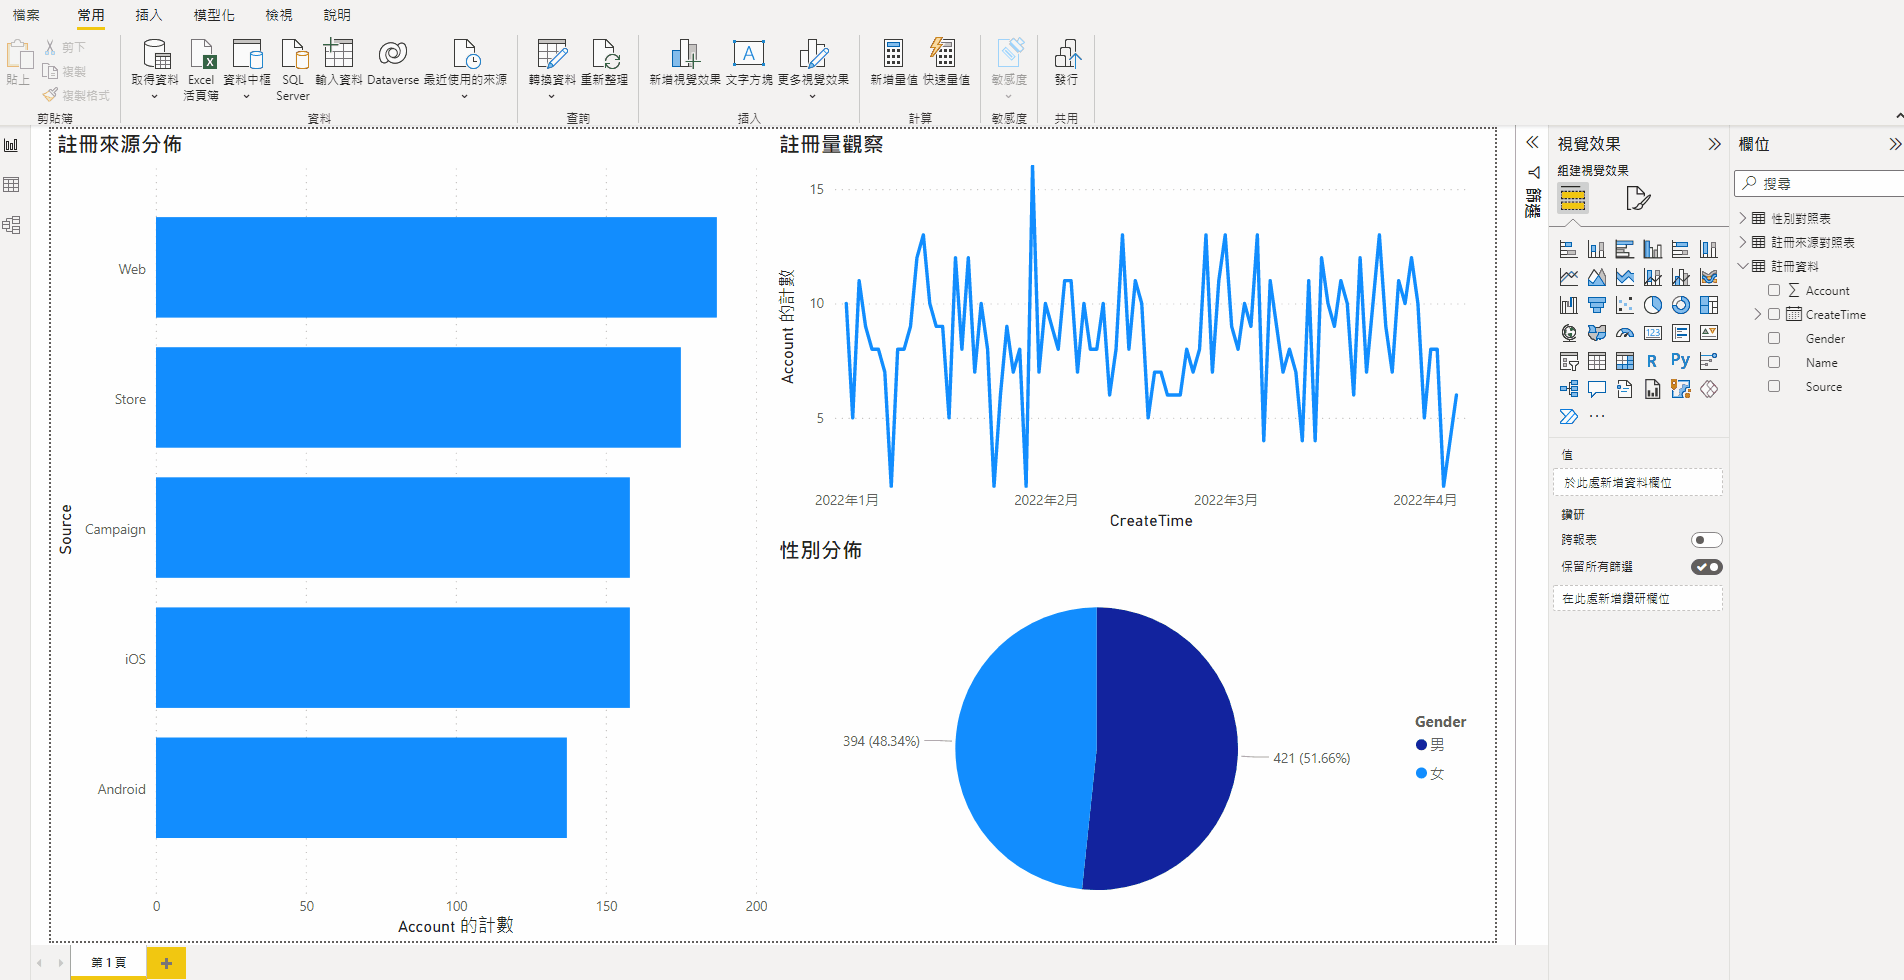Viewport: 1904px width, 980px height.
Task: Select the donut chart visual icon
Action: tap(1681, 305)
